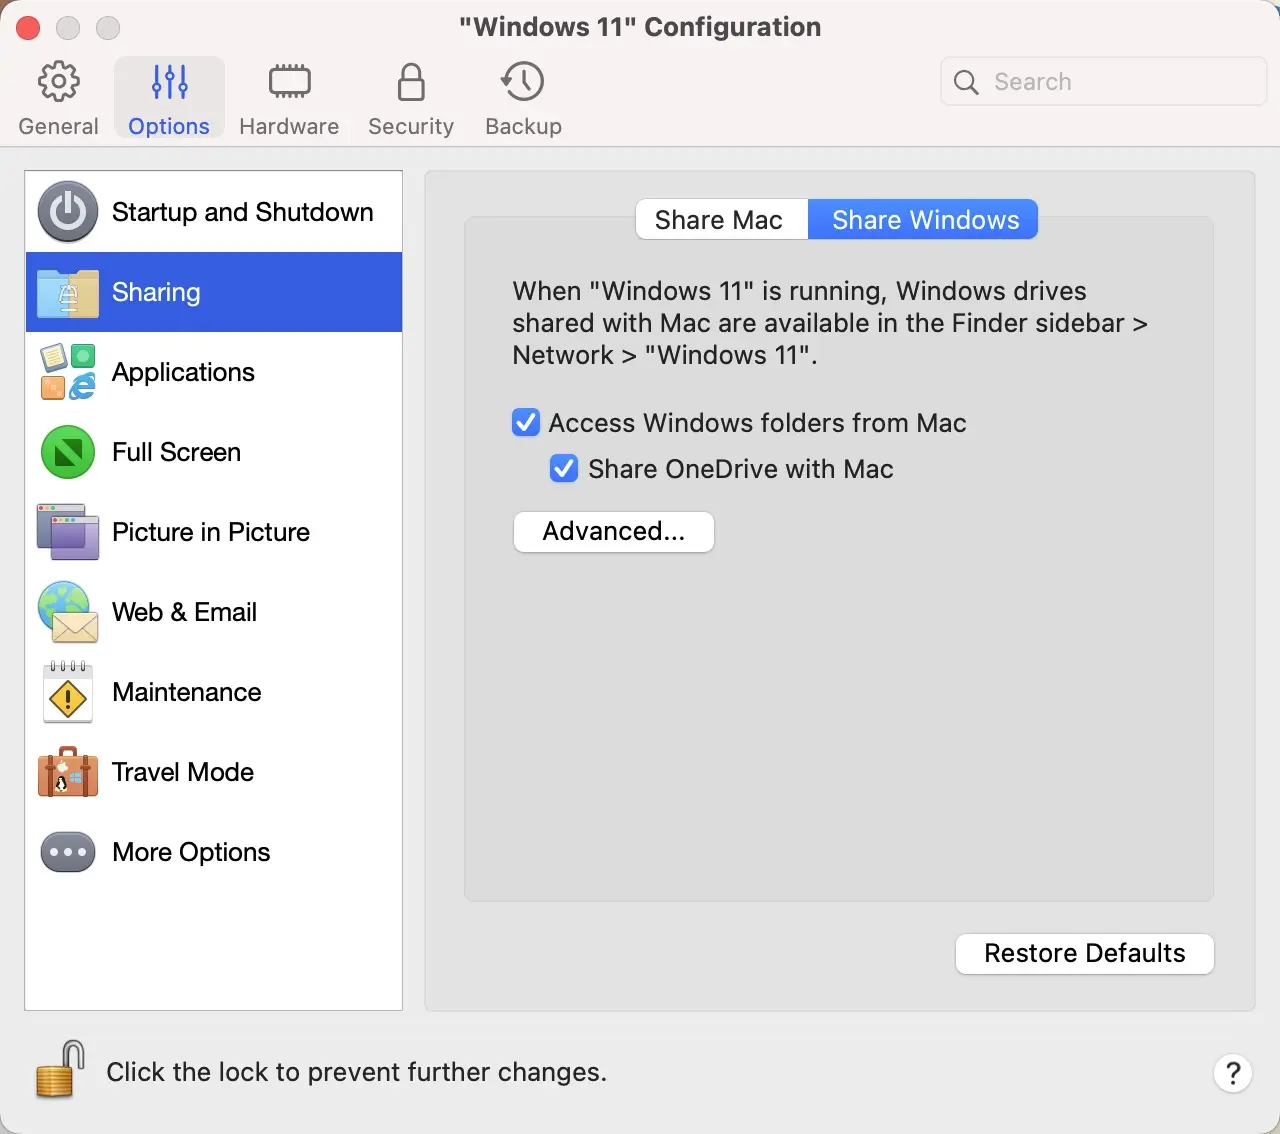This screenshot has height=1134, width=1280.
Task: Open help with the question mark button
Action: click(1233, 1073)
